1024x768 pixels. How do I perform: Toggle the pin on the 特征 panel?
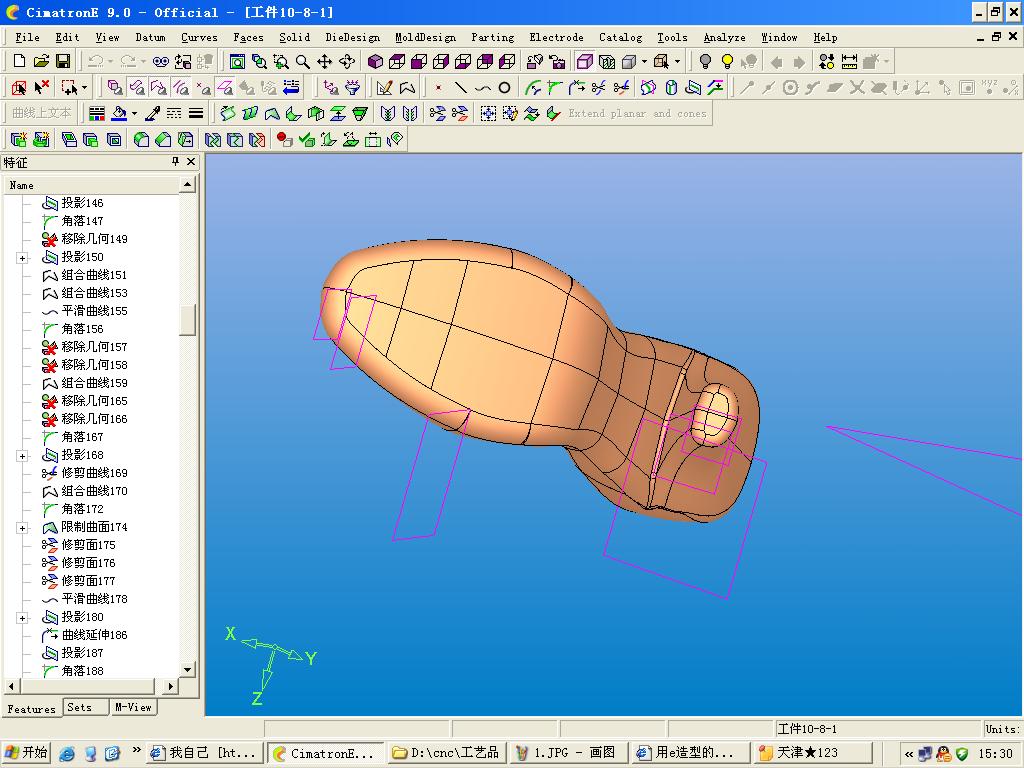coord(175,162)
